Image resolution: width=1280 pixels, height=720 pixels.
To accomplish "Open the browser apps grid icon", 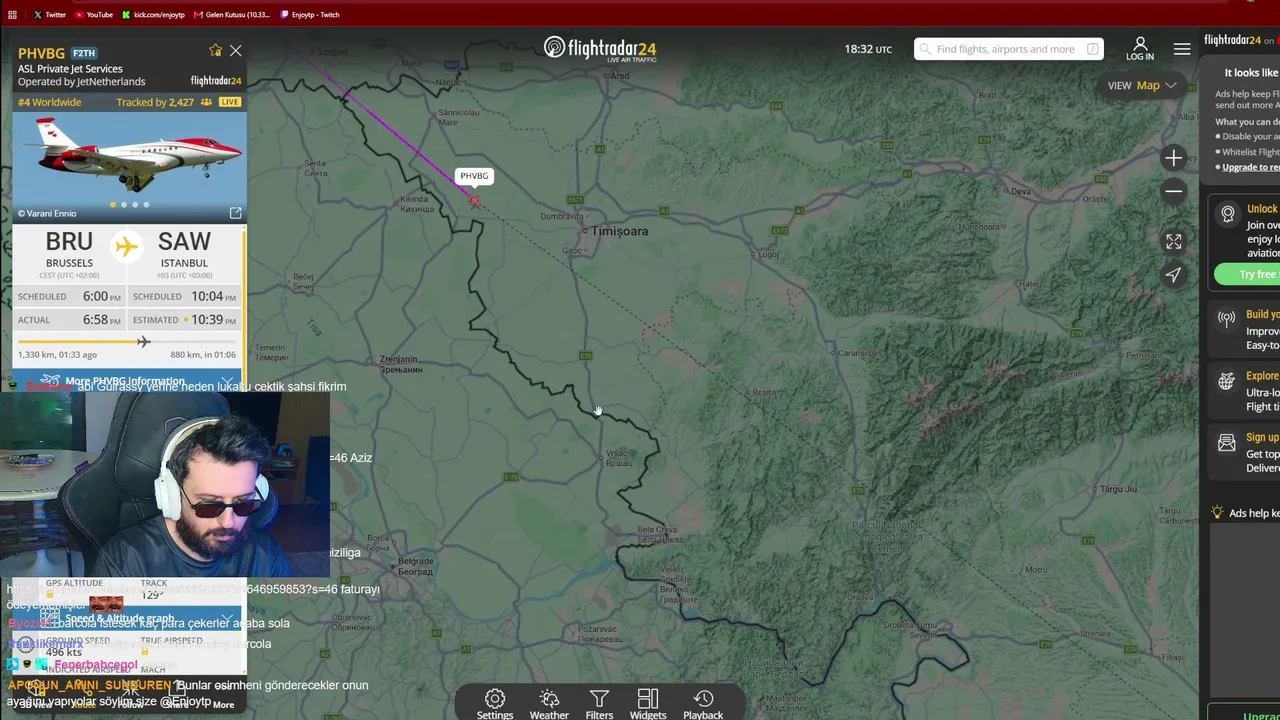I will point(12,15).
